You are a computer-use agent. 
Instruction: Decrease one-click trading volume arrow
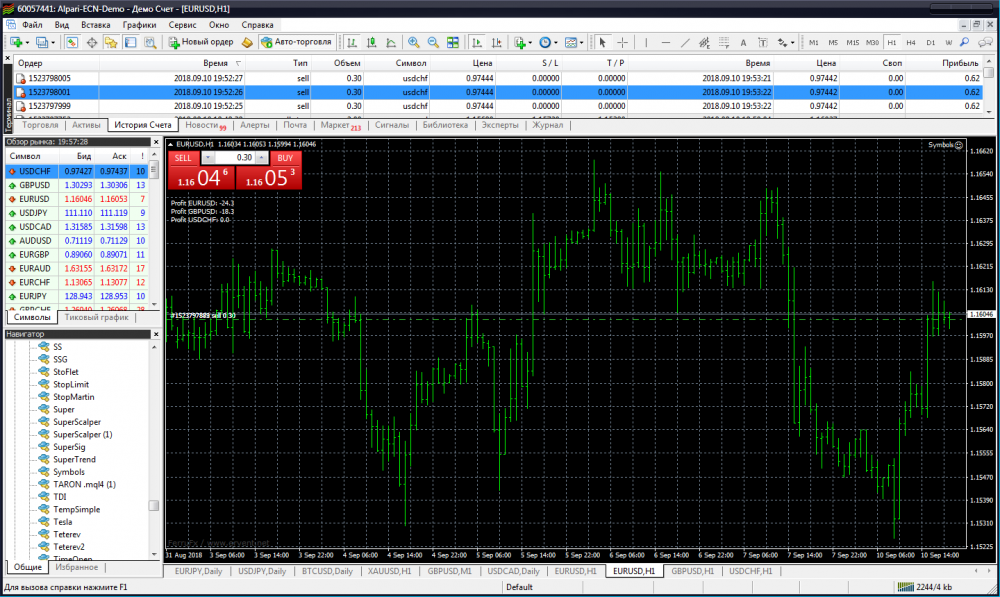coord(208,158)
